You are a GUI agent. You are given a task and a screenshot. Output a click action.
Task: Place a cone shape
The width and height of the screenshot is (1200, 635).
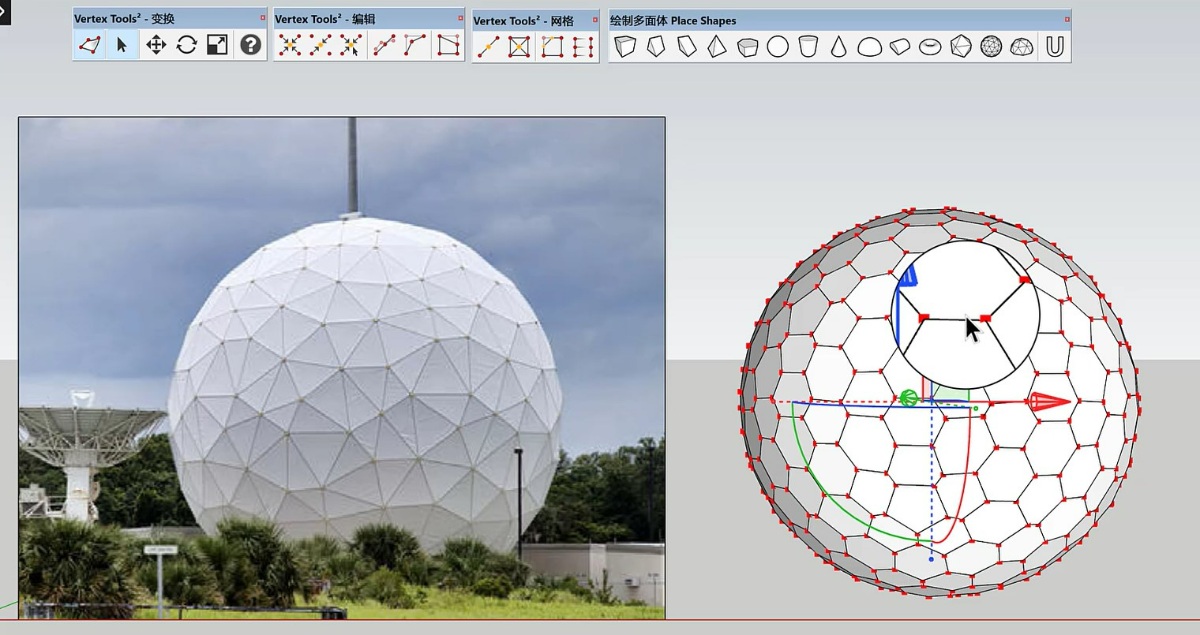point(839,46)
